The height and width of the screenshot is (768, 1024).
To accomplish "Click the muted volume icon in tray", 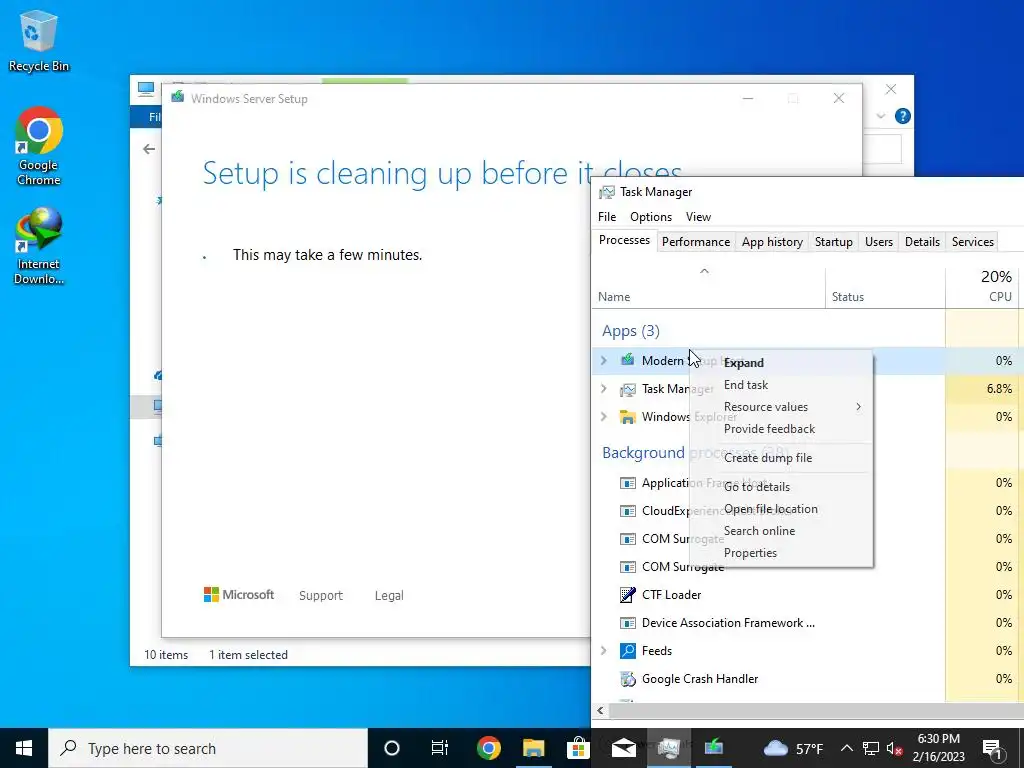I will point(895,749).
